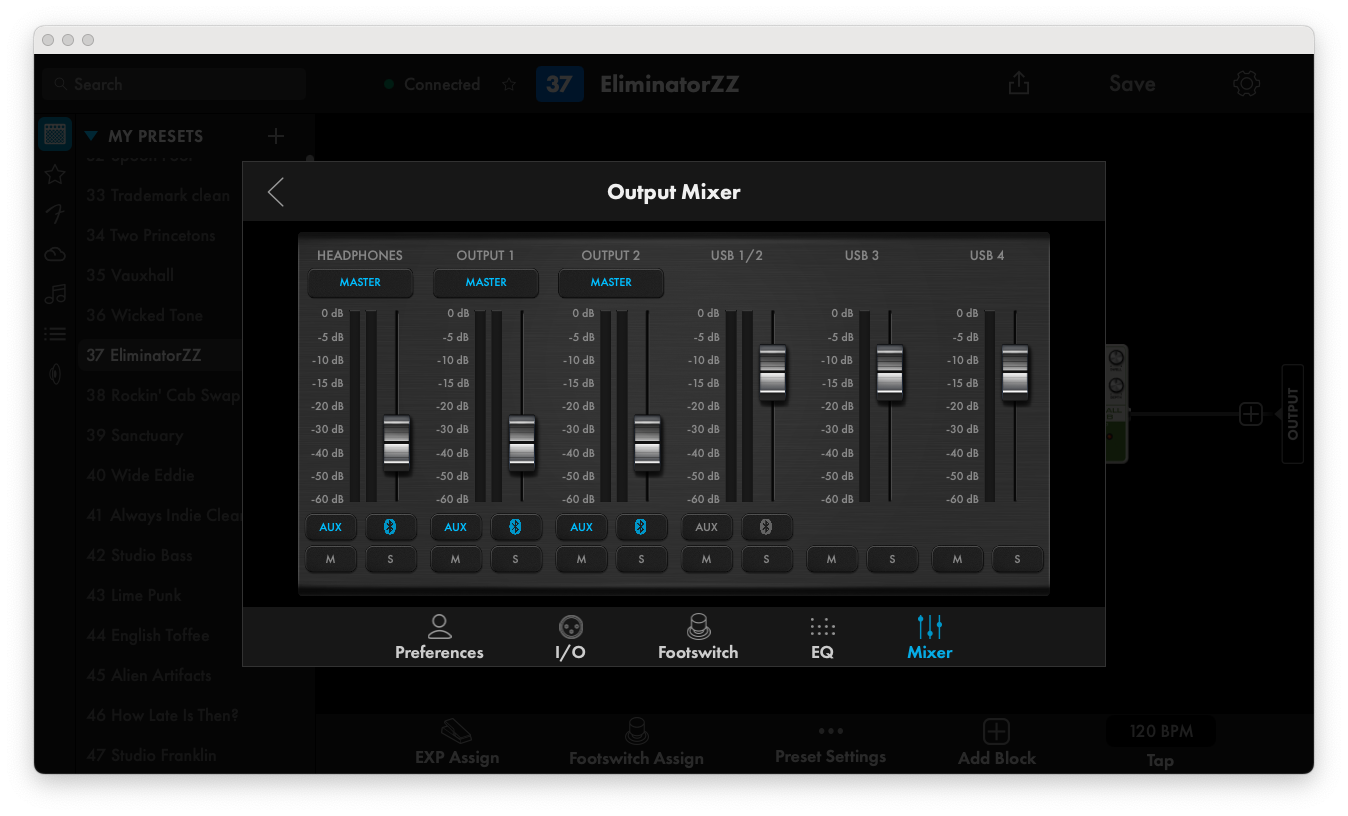Viewport: 1348px width, 816px height.
Task: Open the Preferences settings panel
Action: tap(439, 637)
